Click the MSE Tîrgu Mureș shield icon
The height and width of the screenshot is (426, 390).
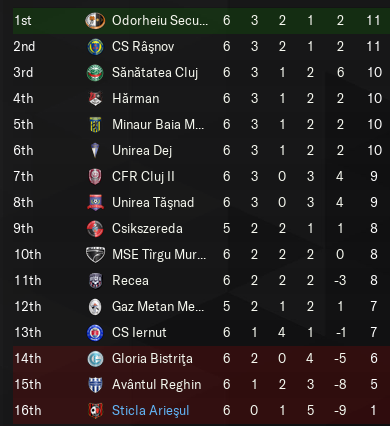95,255
